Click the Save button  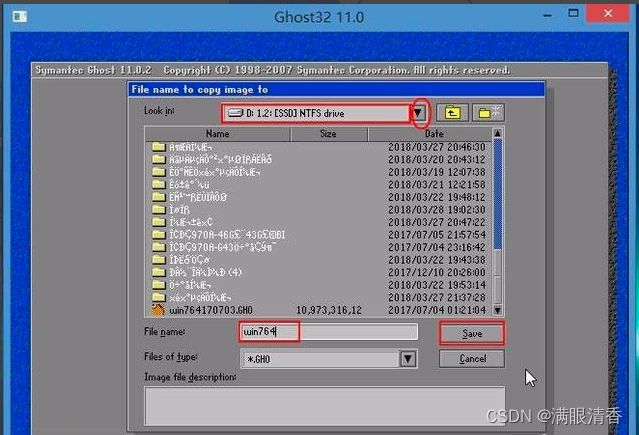coord(472,334)
